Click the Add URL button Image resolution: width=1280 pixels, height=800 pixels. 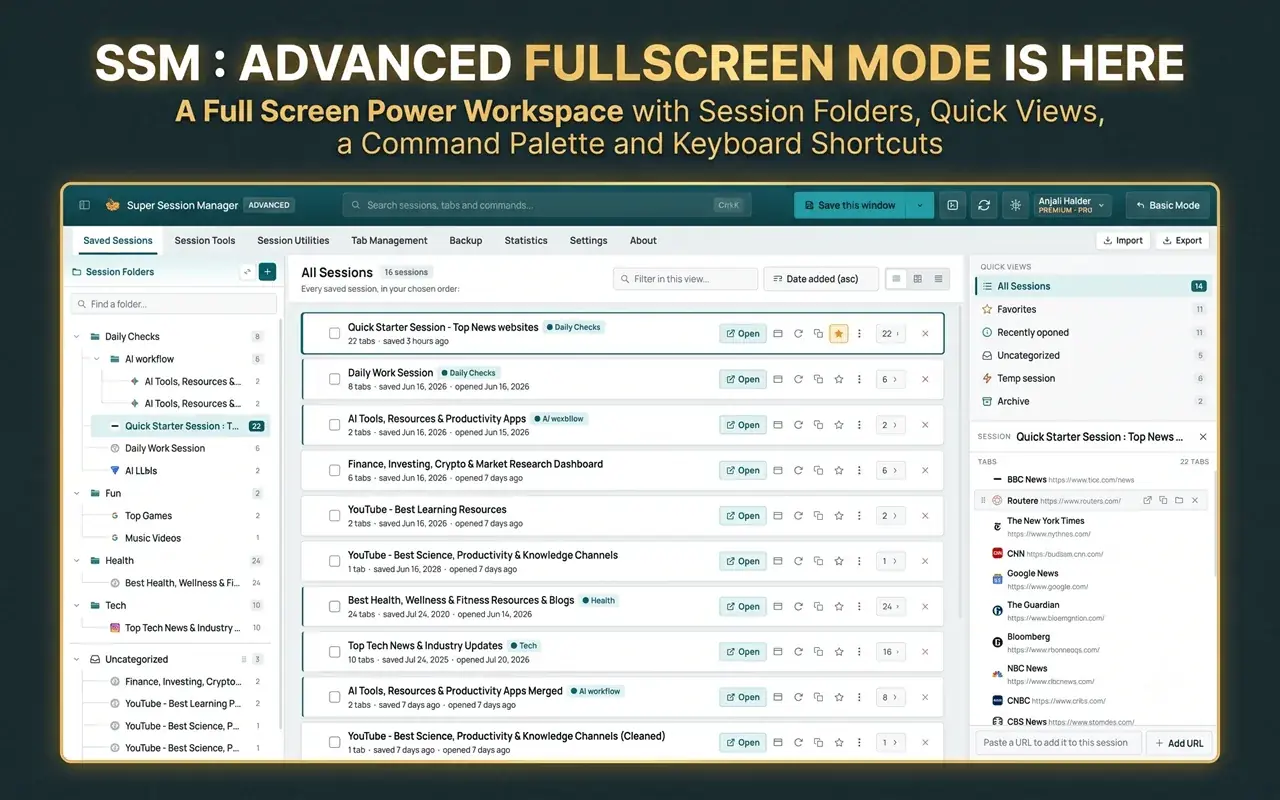(1179, 743)
